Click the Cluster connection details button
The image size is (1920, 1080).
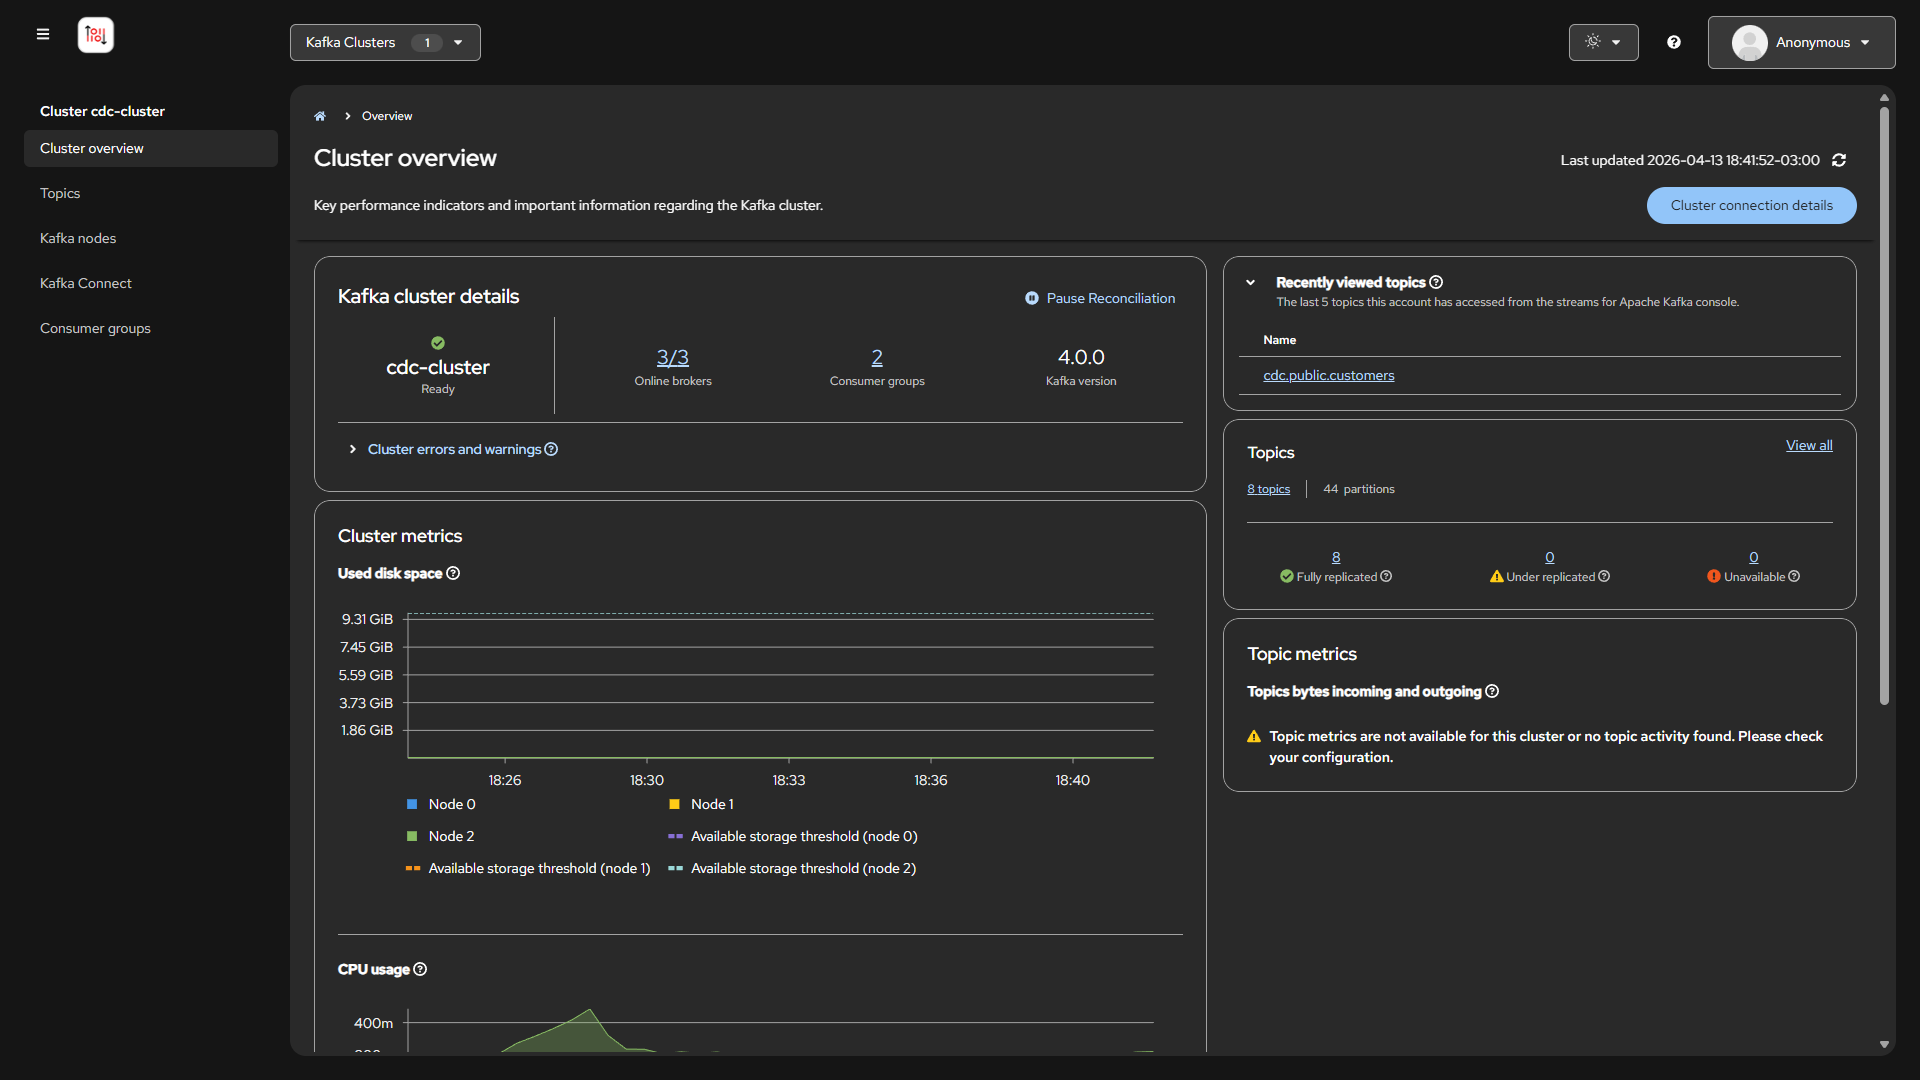tap(1751, 205)
